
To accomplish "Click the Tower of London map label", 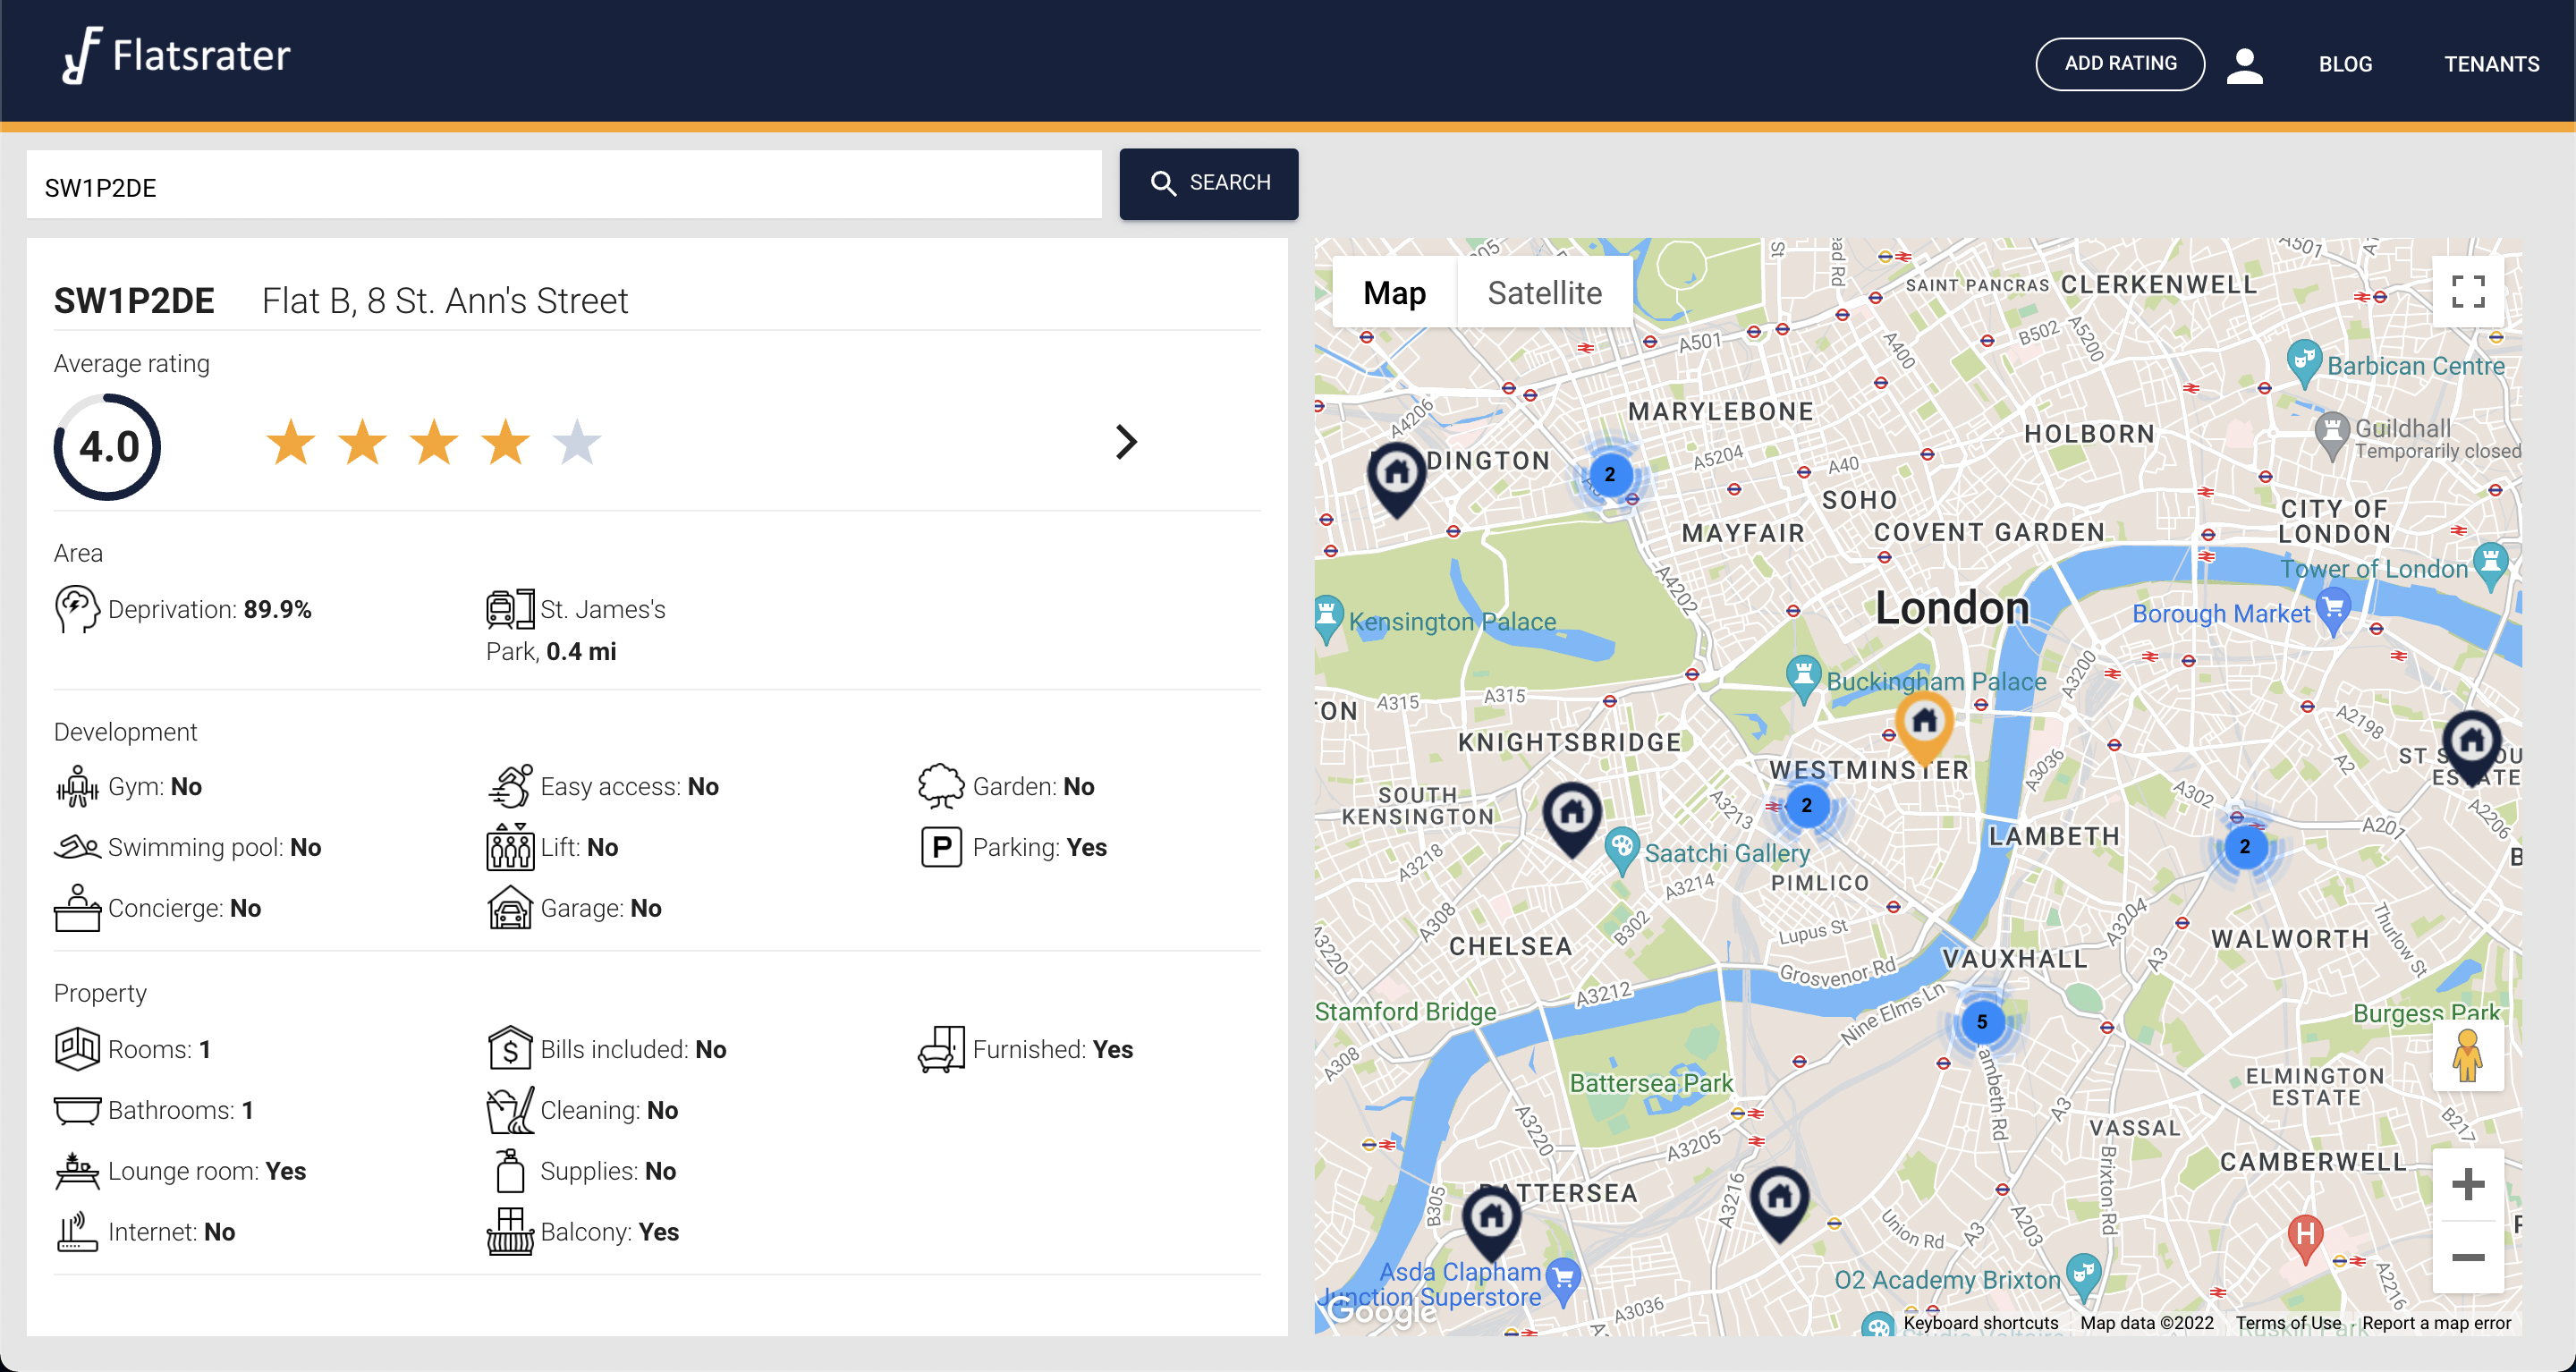I will [2374, 568].
